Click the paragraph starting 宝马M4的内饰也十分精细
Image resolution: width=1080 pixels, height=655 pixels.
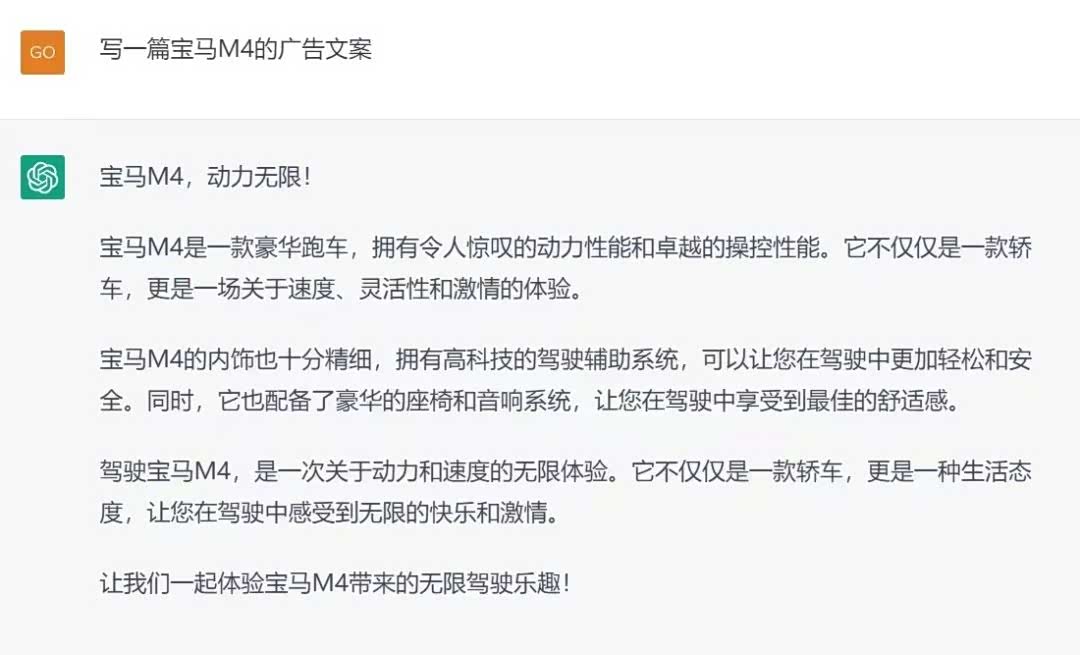(565, 380)
